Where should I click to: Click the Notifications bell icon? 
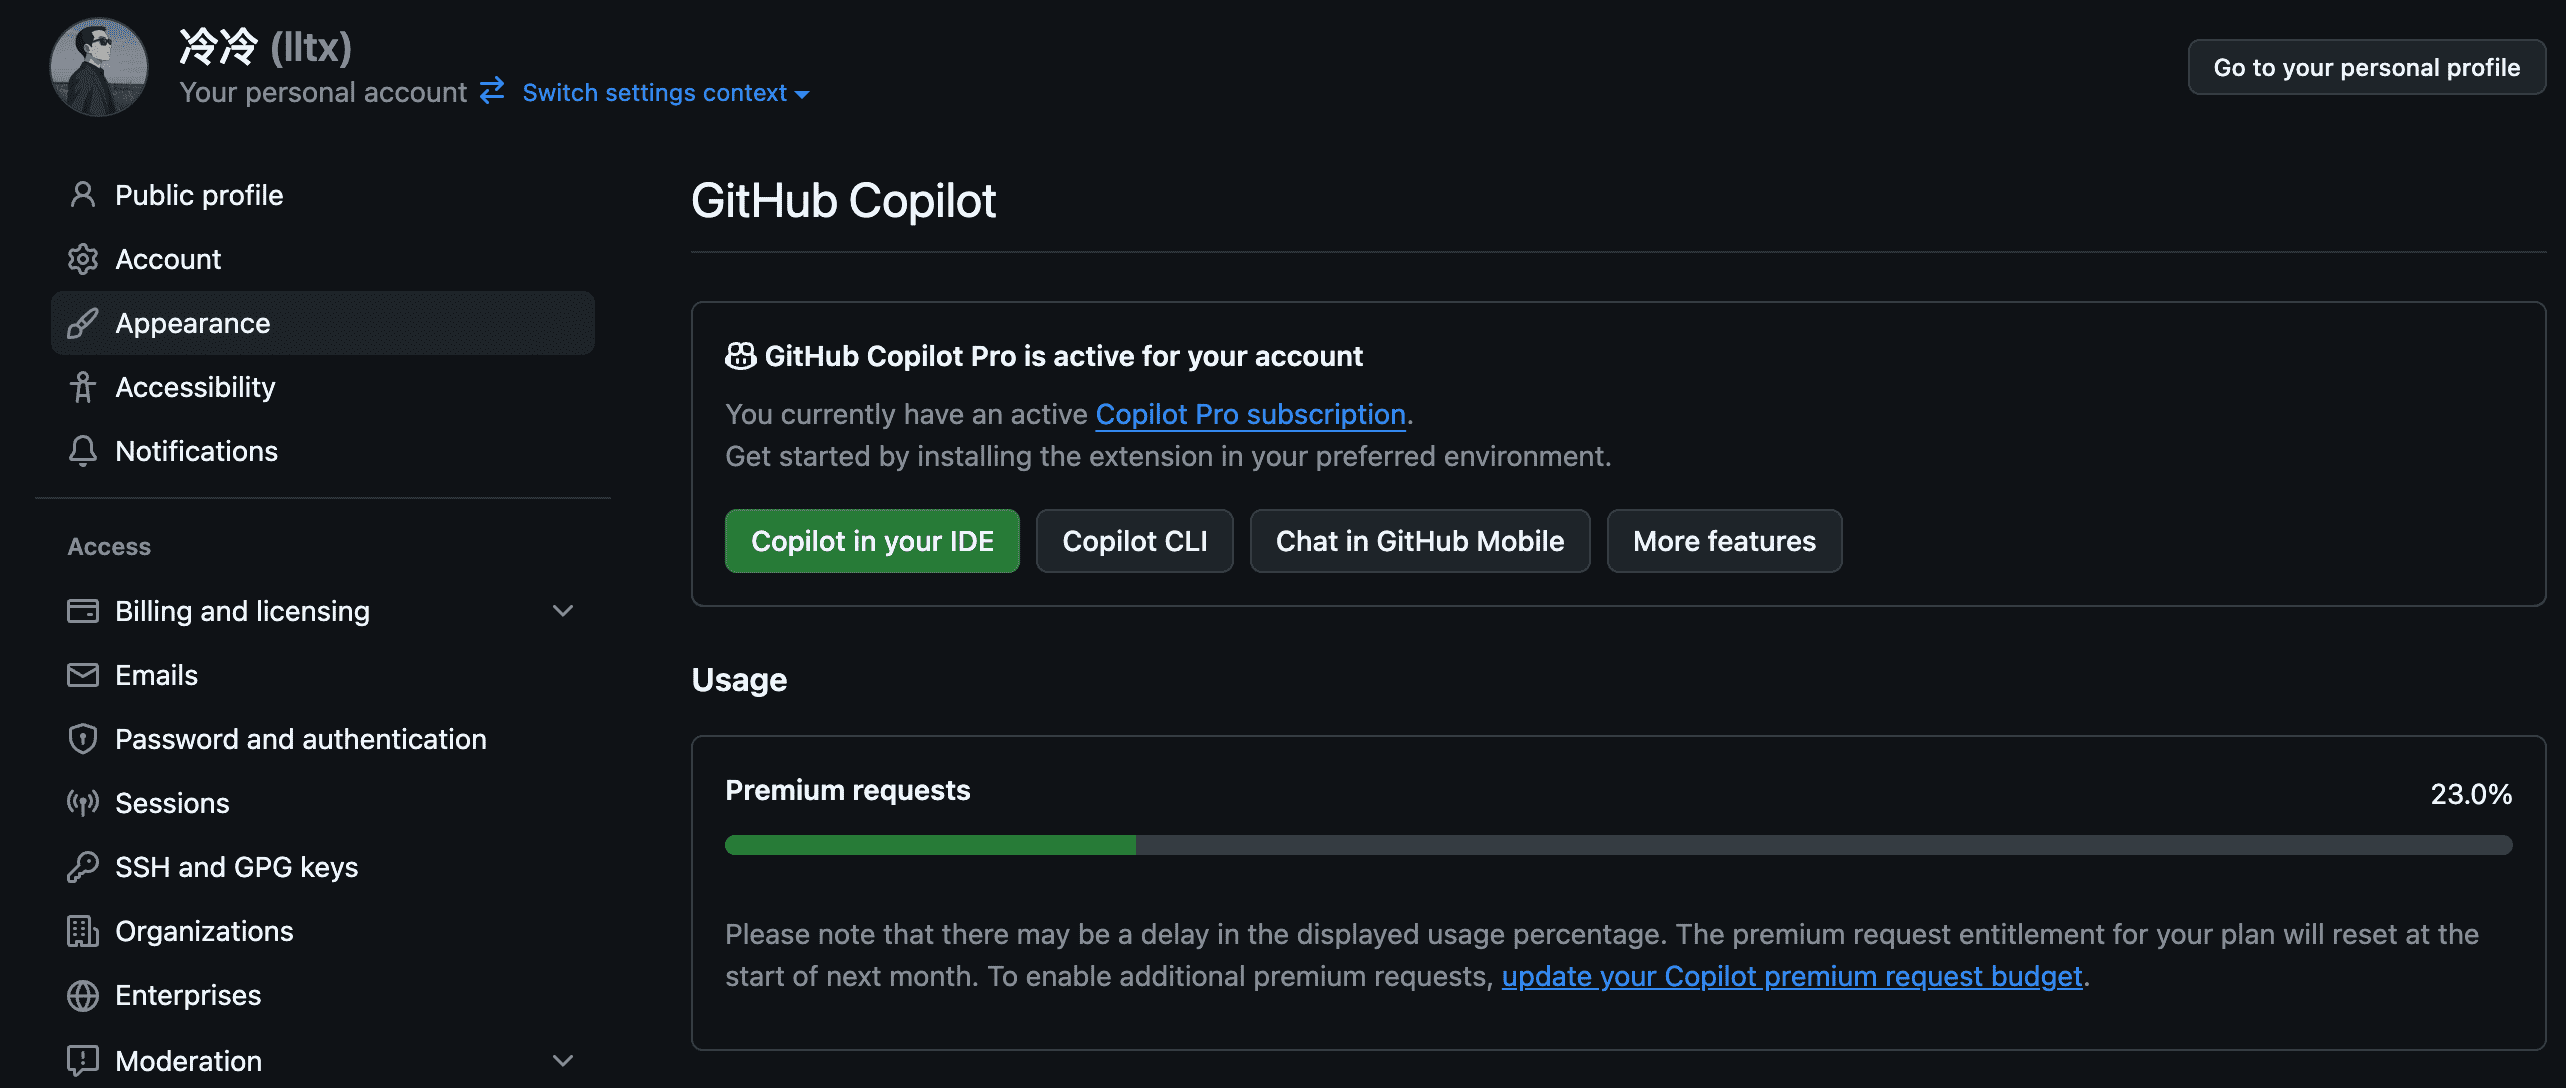point(83,451)
